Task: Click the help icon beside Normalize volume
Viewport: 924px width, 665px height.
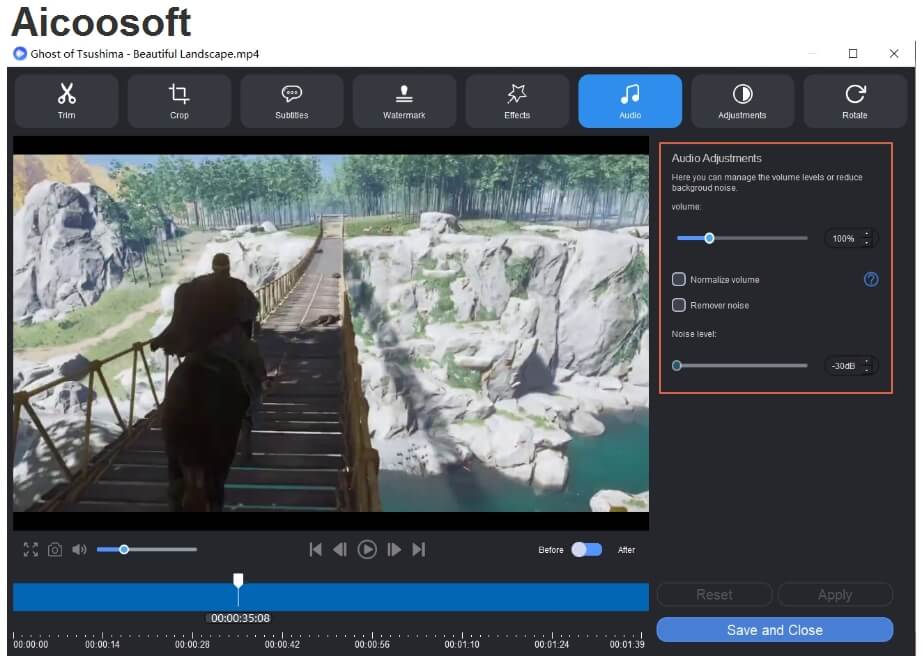Action: [x=870, y=279]
